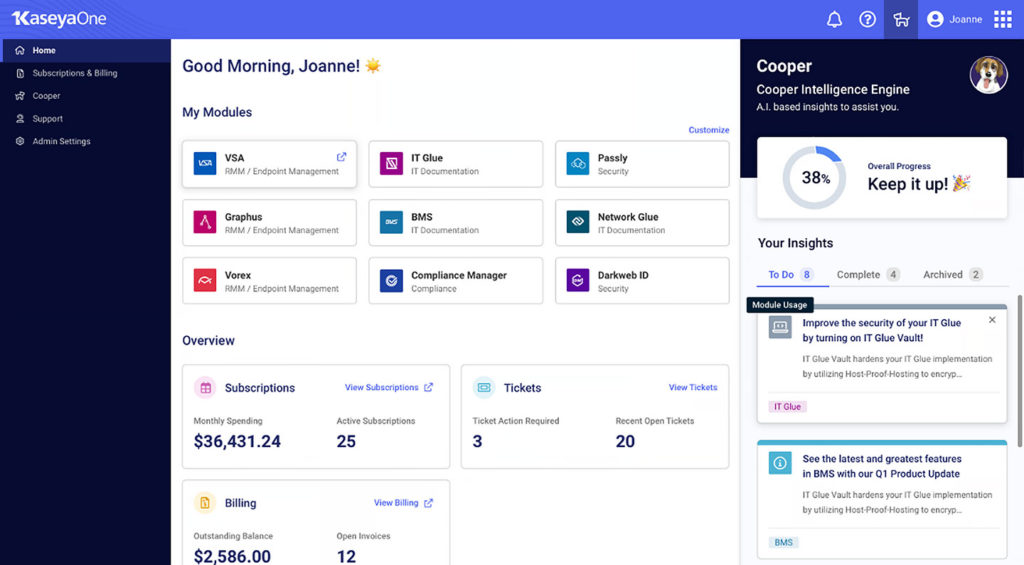
Task: Switch to the To Do insights tab
Action: pos(792,274)
